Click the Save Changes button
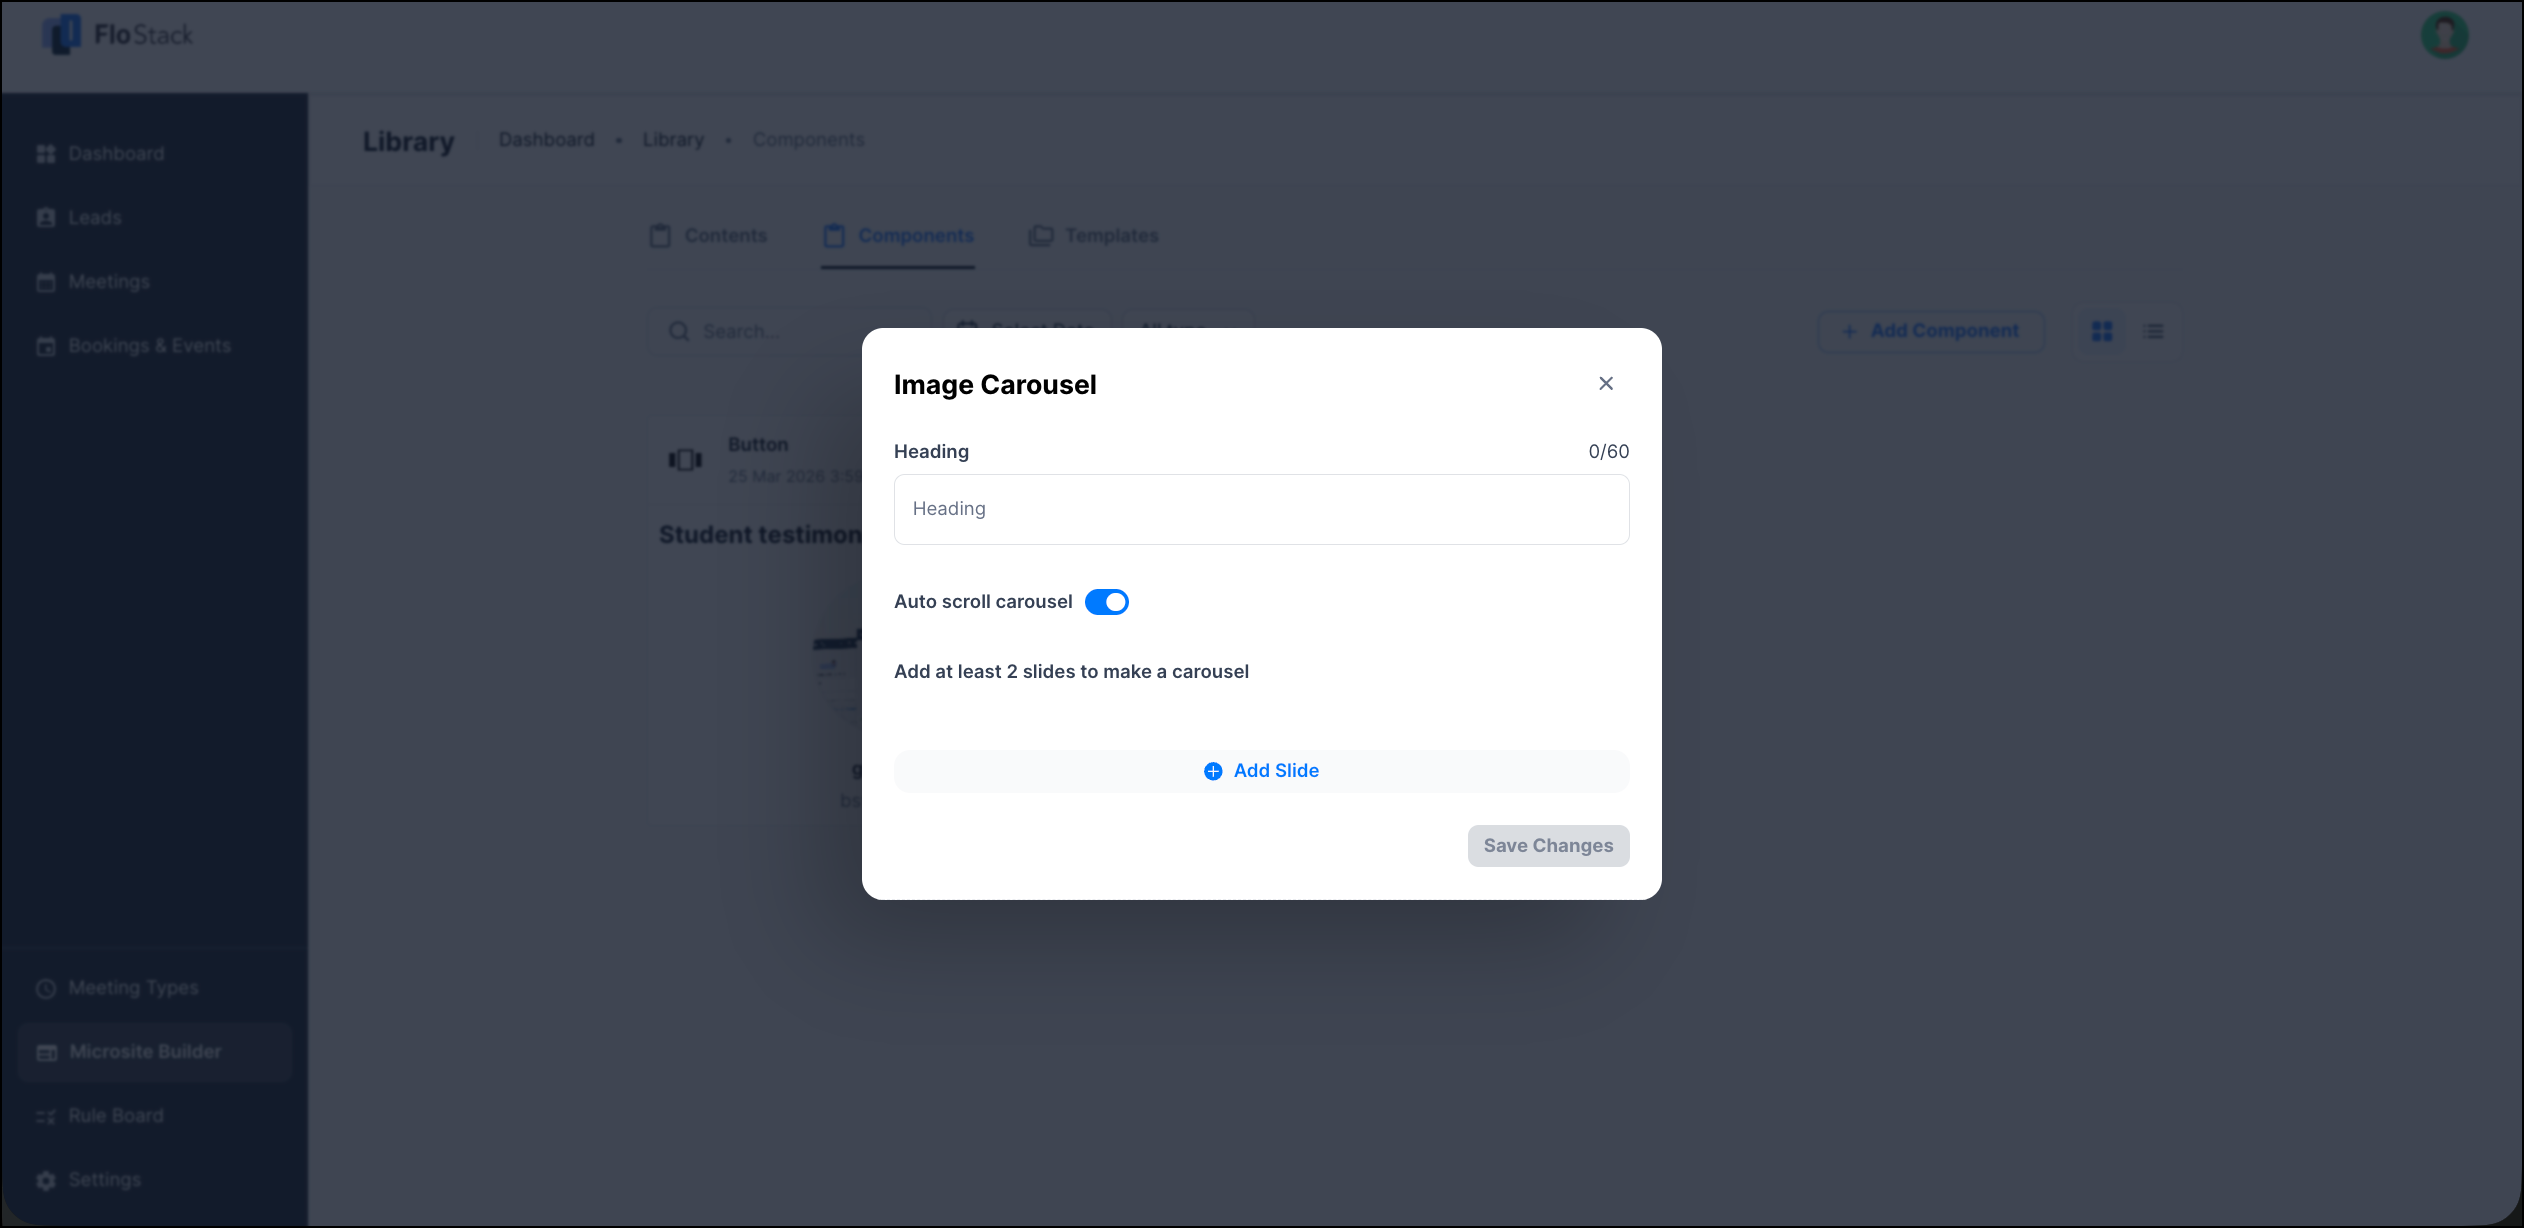 coord(1548,846)
